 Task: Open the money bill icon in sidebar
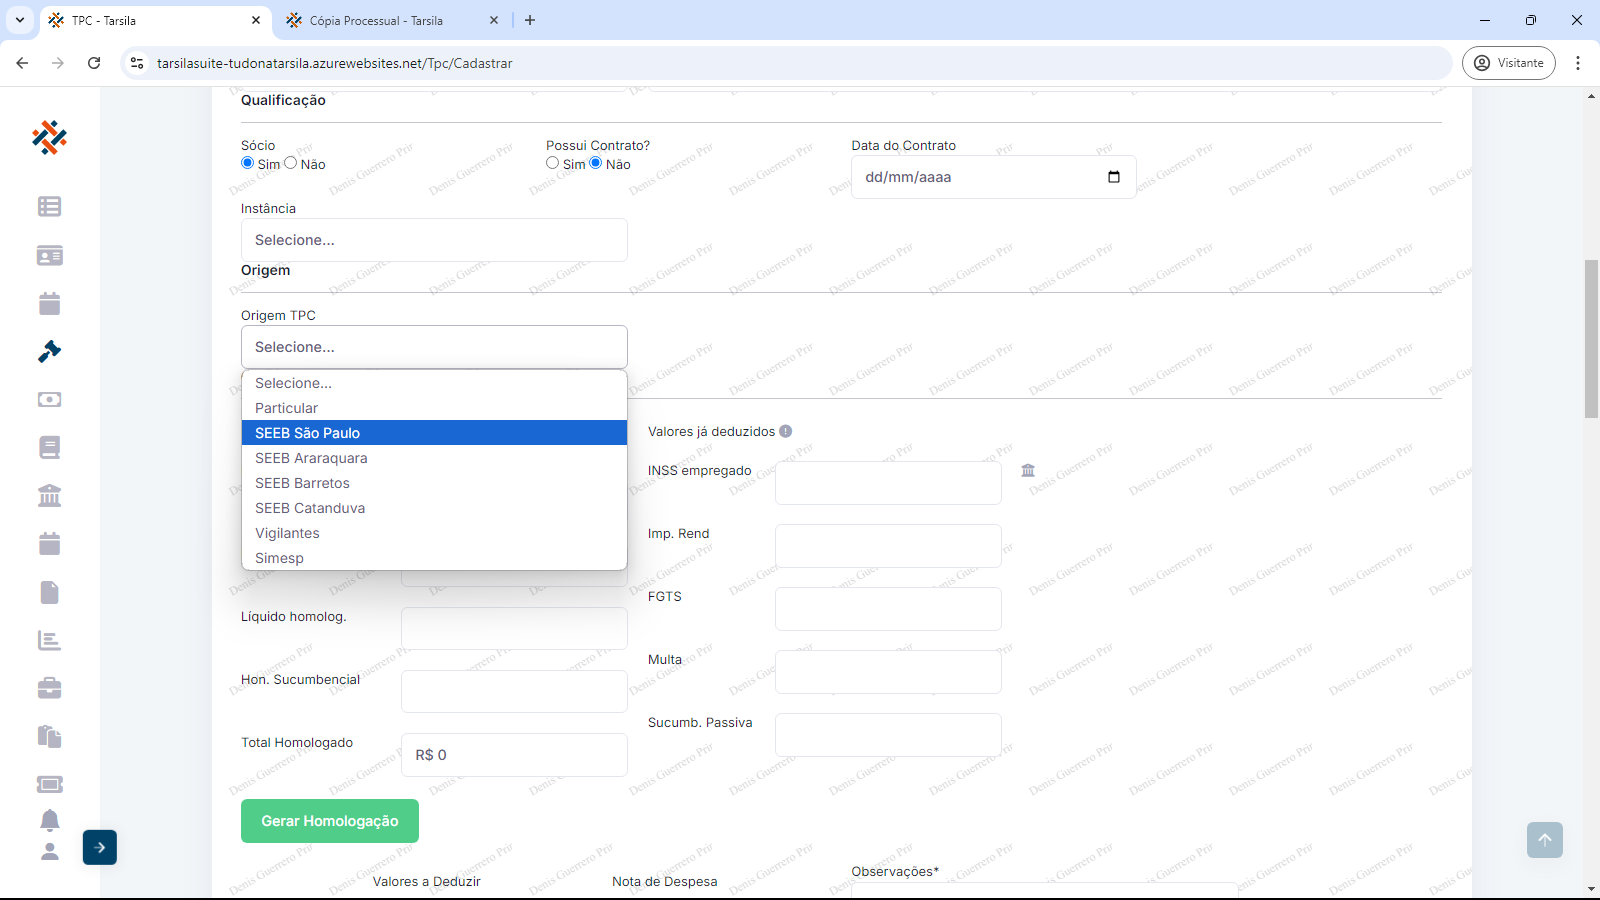click(49, 399)
